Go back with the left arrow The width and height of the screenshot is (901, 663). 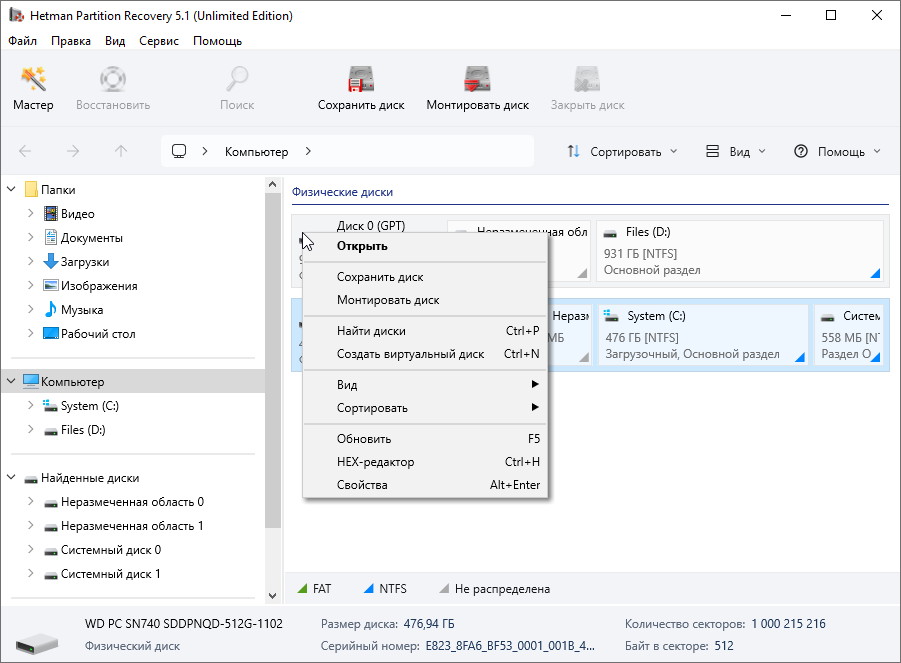click(25, 151)
